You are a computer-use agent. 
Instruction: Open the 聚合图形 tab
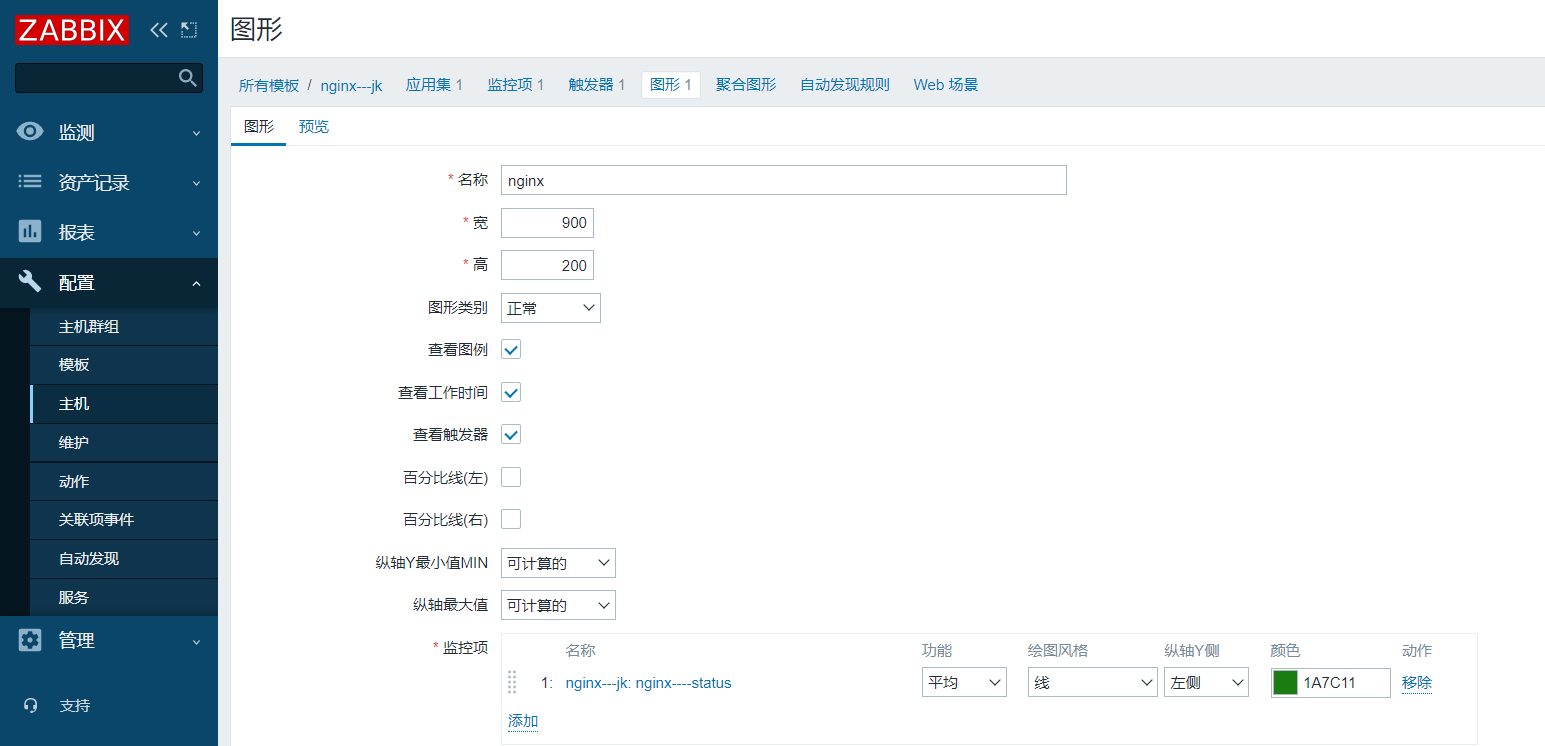tap(746, 85)
